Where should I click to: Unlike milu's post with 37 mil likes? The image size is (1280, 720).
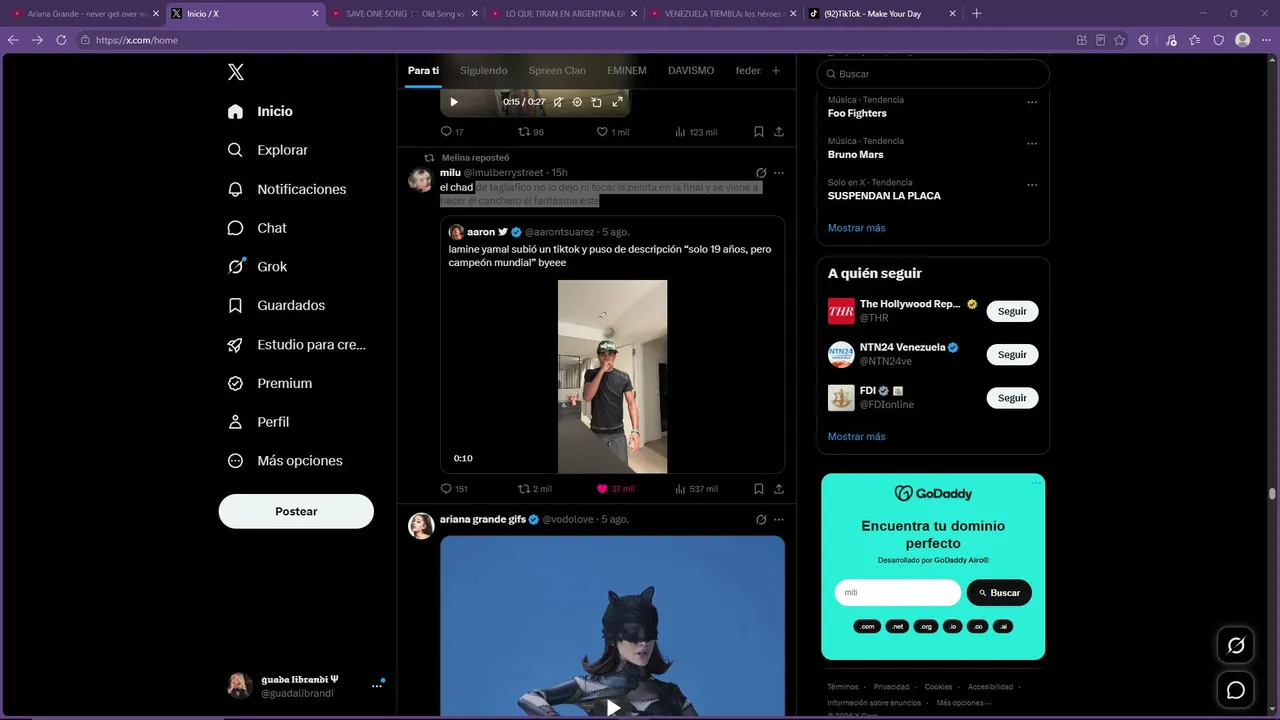pyautogui.click(x=616, y=489)
